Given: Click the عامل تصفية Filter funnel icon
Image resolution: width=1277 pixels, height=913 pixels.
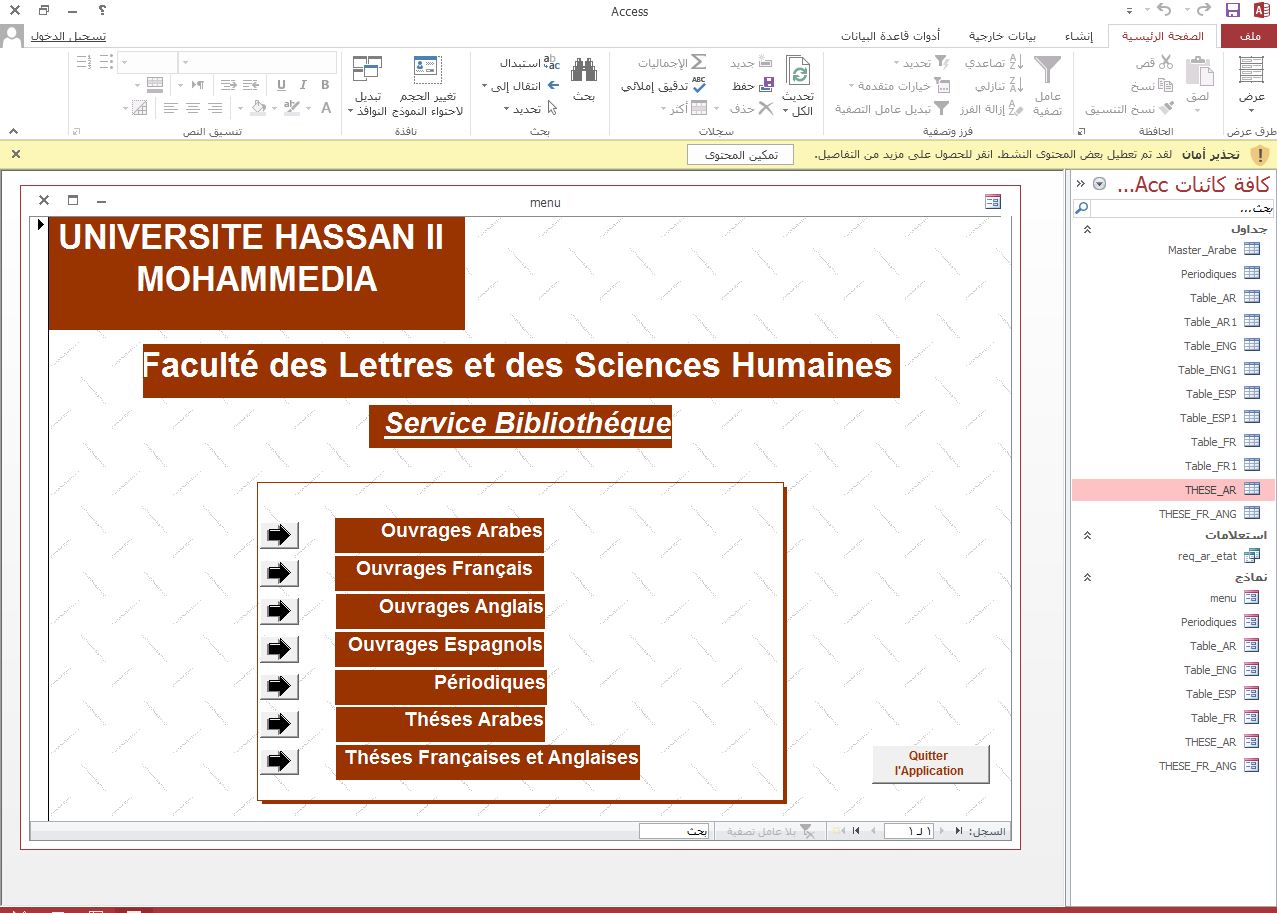Looking at the screenshot, I should click(1048, 70).
